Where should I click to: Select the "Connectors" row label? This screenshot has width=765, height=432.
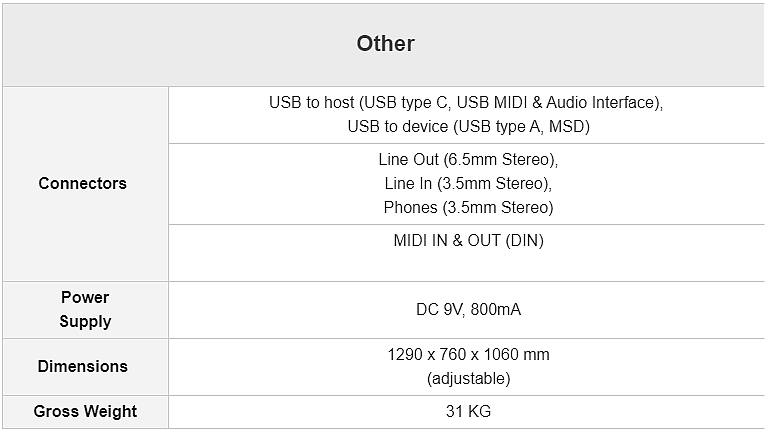coord(83,184)
